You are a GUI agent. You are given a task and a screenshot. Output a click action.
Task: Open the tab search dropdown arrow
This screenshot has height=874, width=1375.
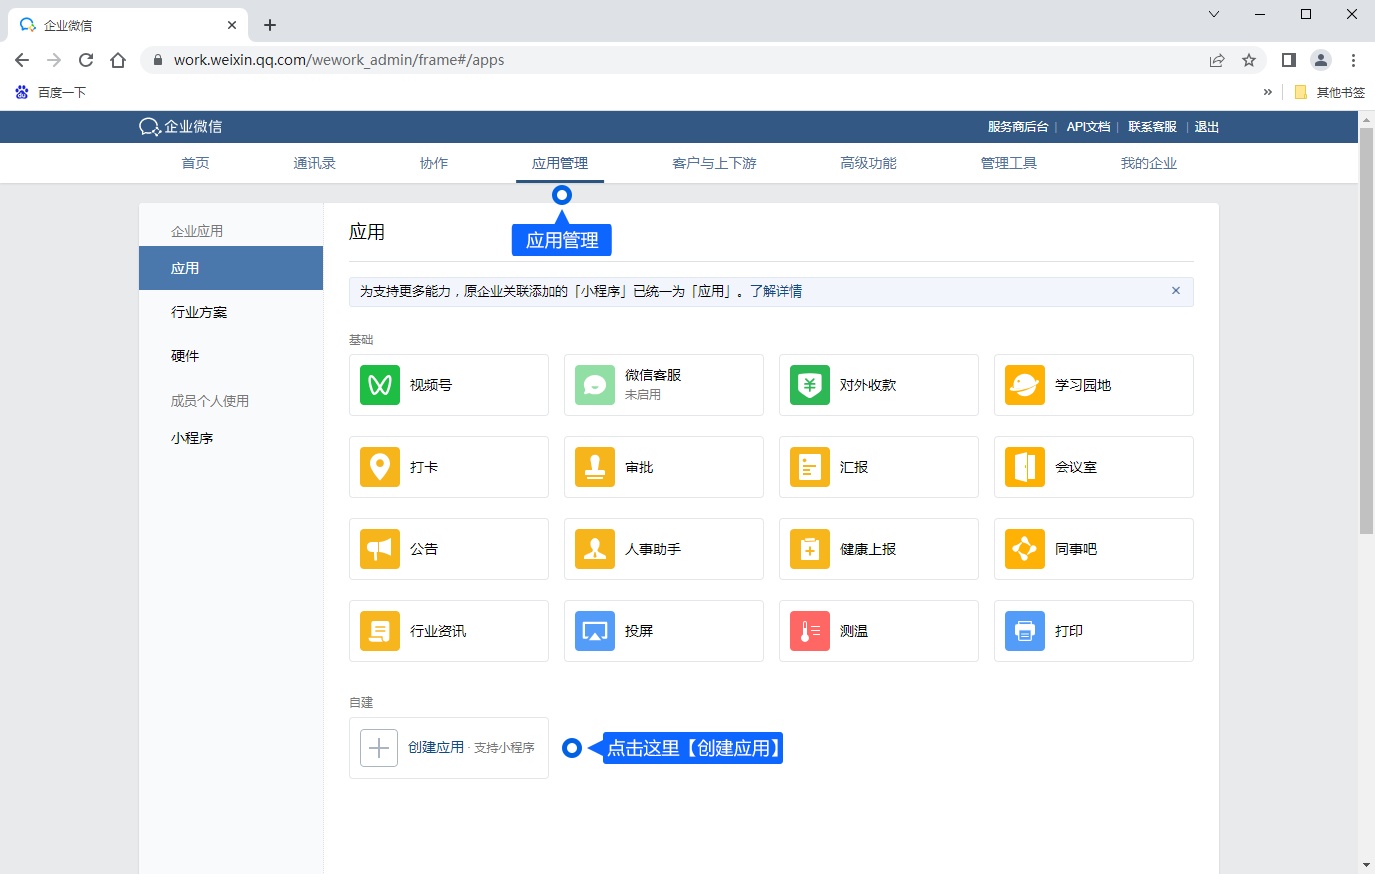coord(1214,14)
